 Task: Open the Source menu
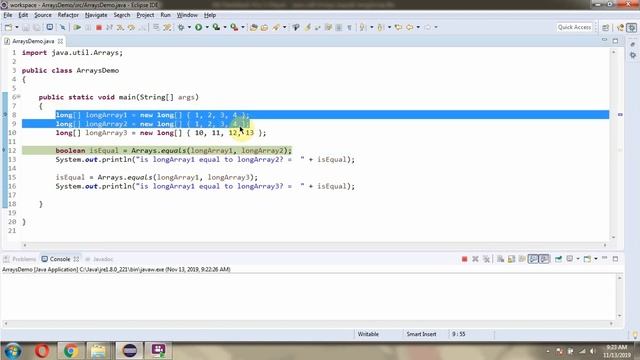43,15
